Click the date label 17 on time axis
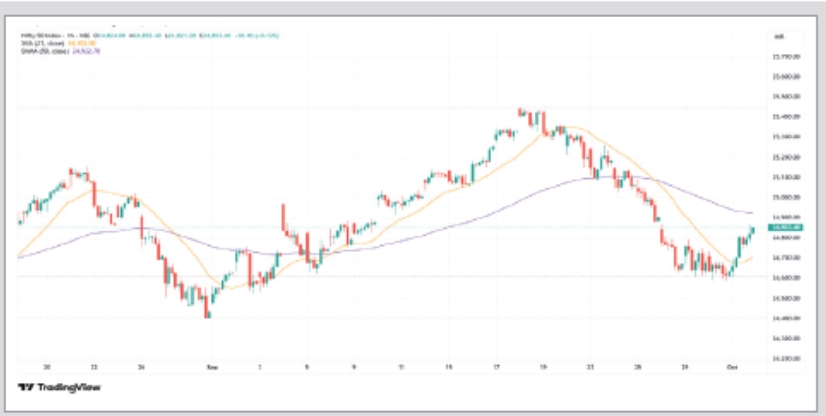This screenshot has height=416, width=826. point(497,367)
